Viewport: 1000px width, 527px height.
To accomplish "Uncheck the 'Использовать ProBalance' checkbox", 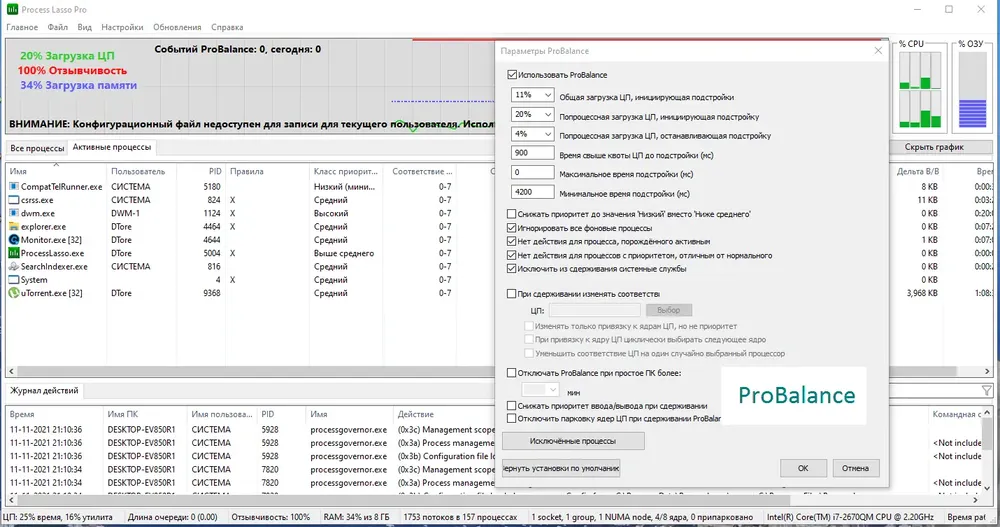I will [511, 75].
